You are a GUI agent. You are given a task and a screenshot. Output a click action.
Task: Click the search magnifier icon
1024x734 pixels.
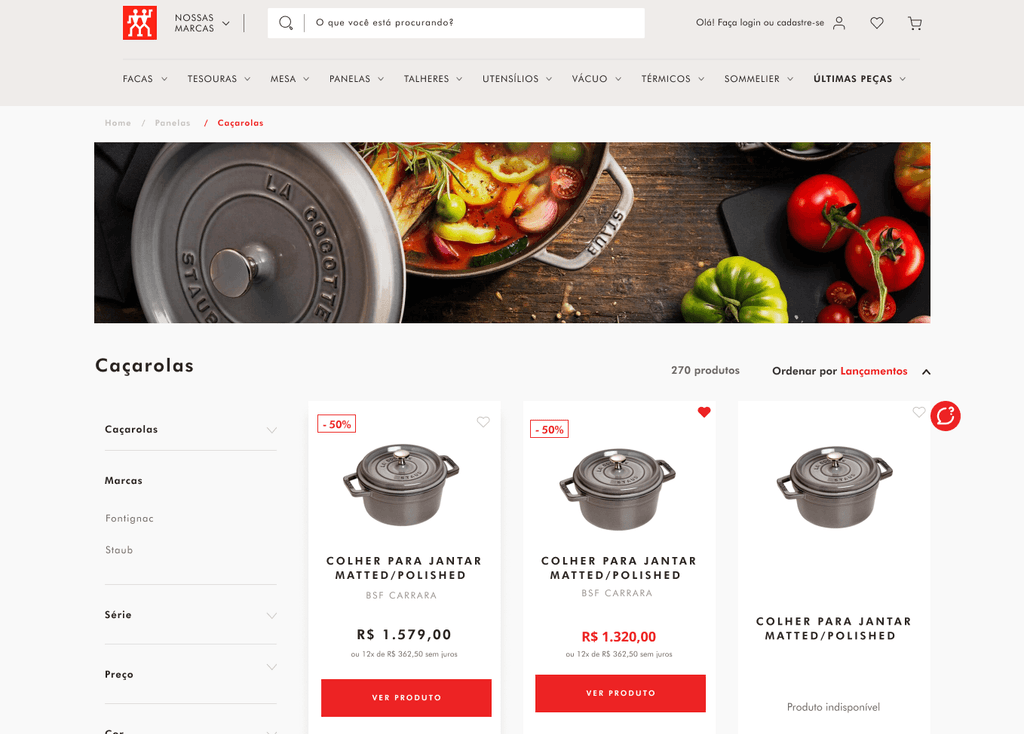[x=285, y=23]
